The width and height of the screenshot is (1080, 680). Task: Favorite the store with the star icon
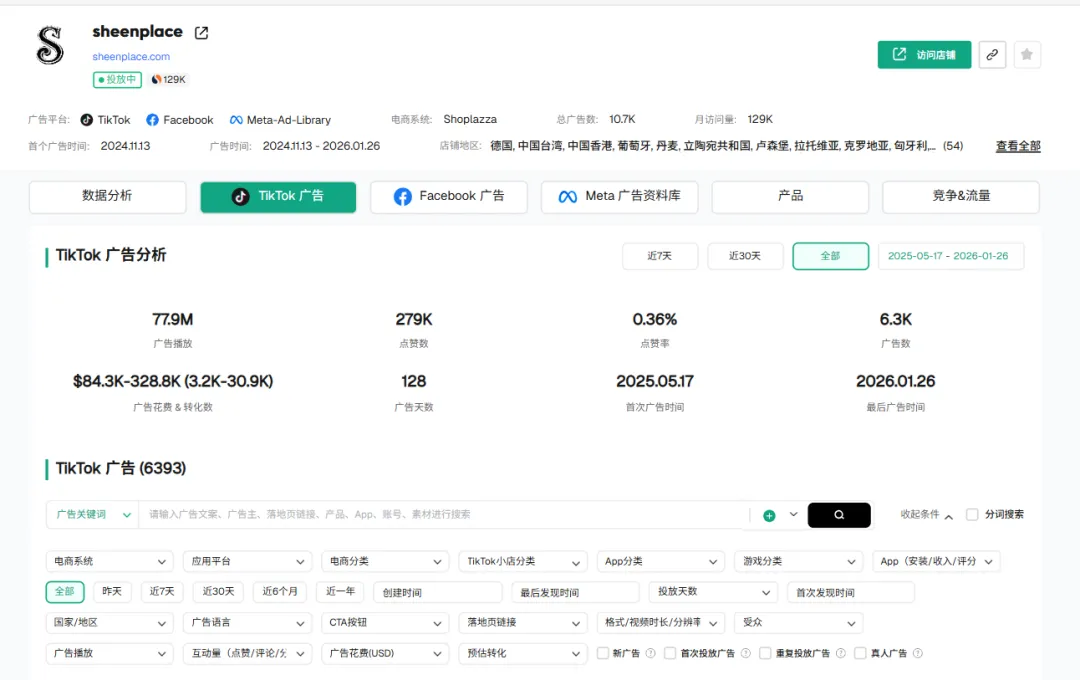click(x=1027, y=54)
